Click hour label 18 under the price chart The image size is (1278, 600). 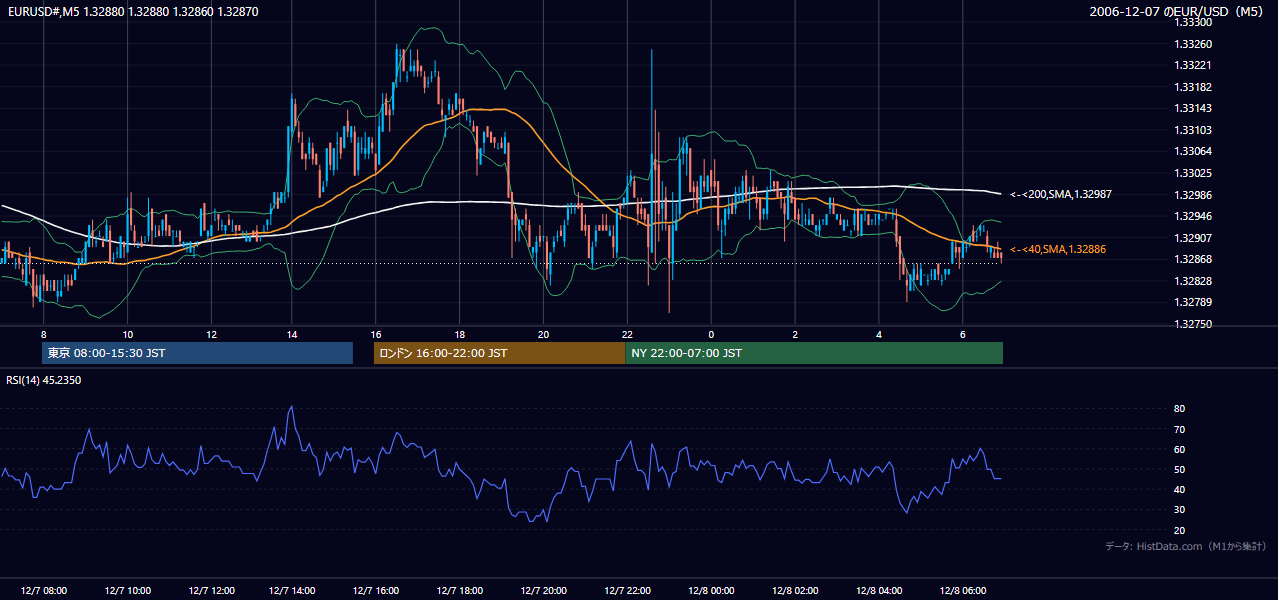(x=459, y=334)
